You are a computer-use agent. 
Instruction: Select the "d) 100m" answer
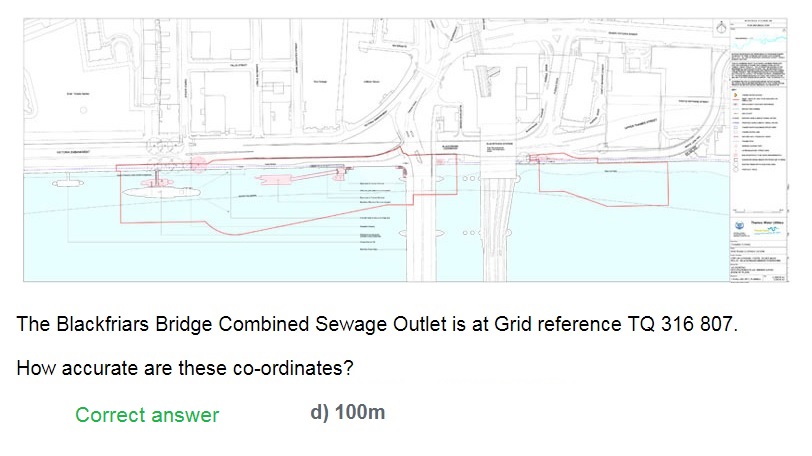pos(347,413)
